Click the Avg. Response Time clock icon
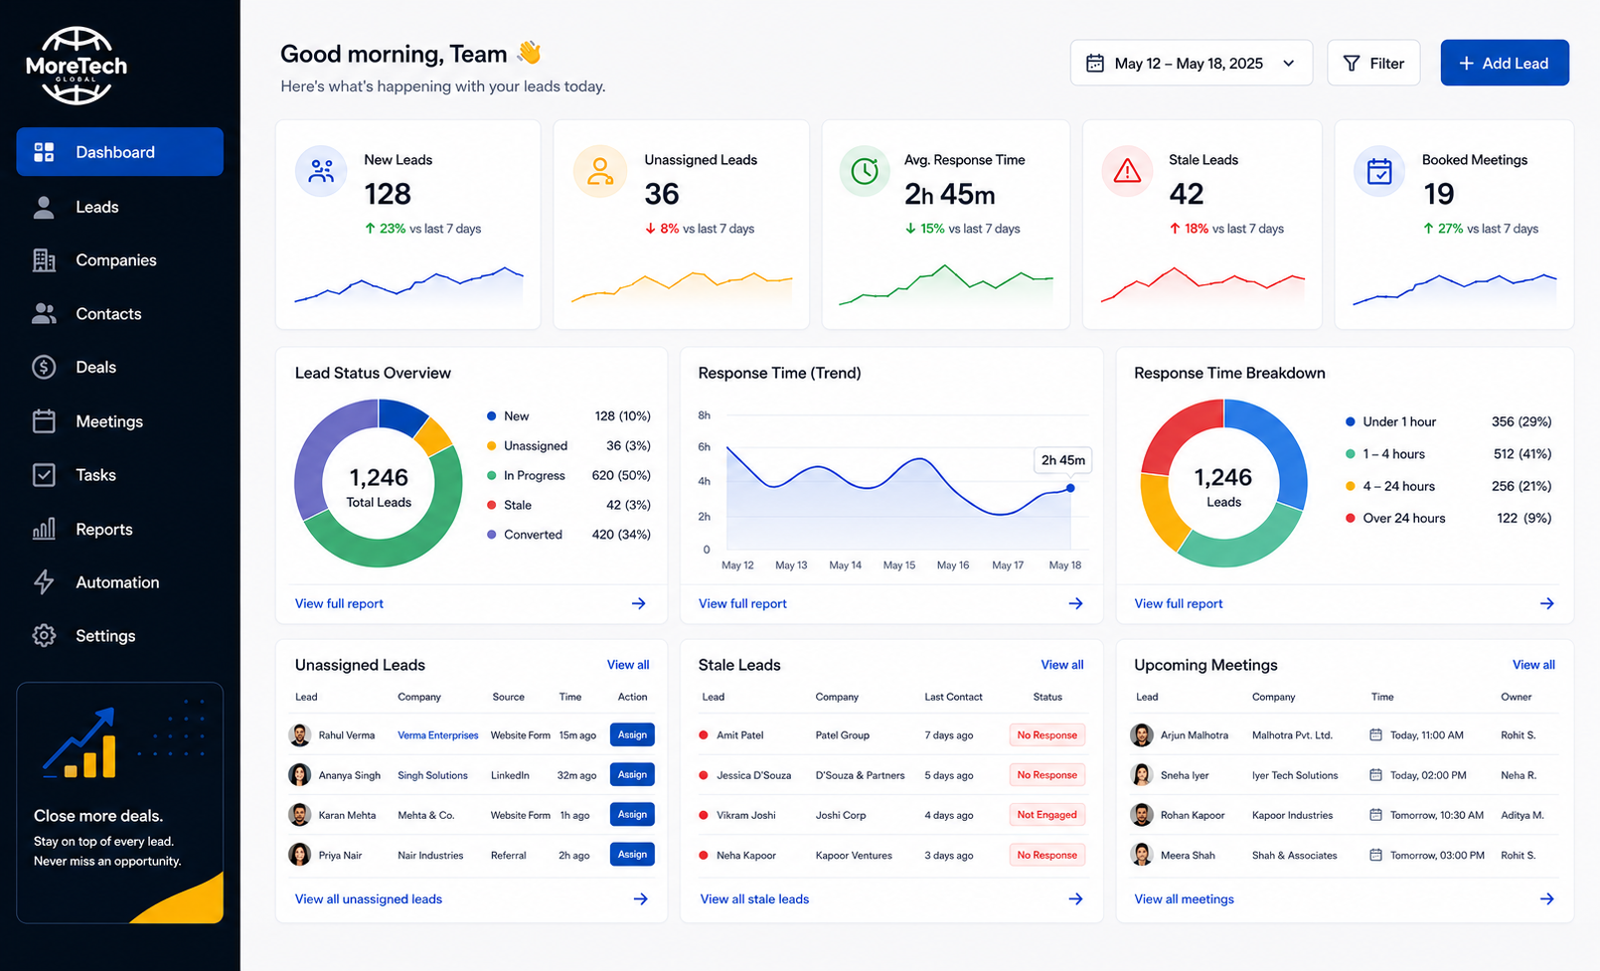Screen dimensions: 1600x971 pos(865,171)
